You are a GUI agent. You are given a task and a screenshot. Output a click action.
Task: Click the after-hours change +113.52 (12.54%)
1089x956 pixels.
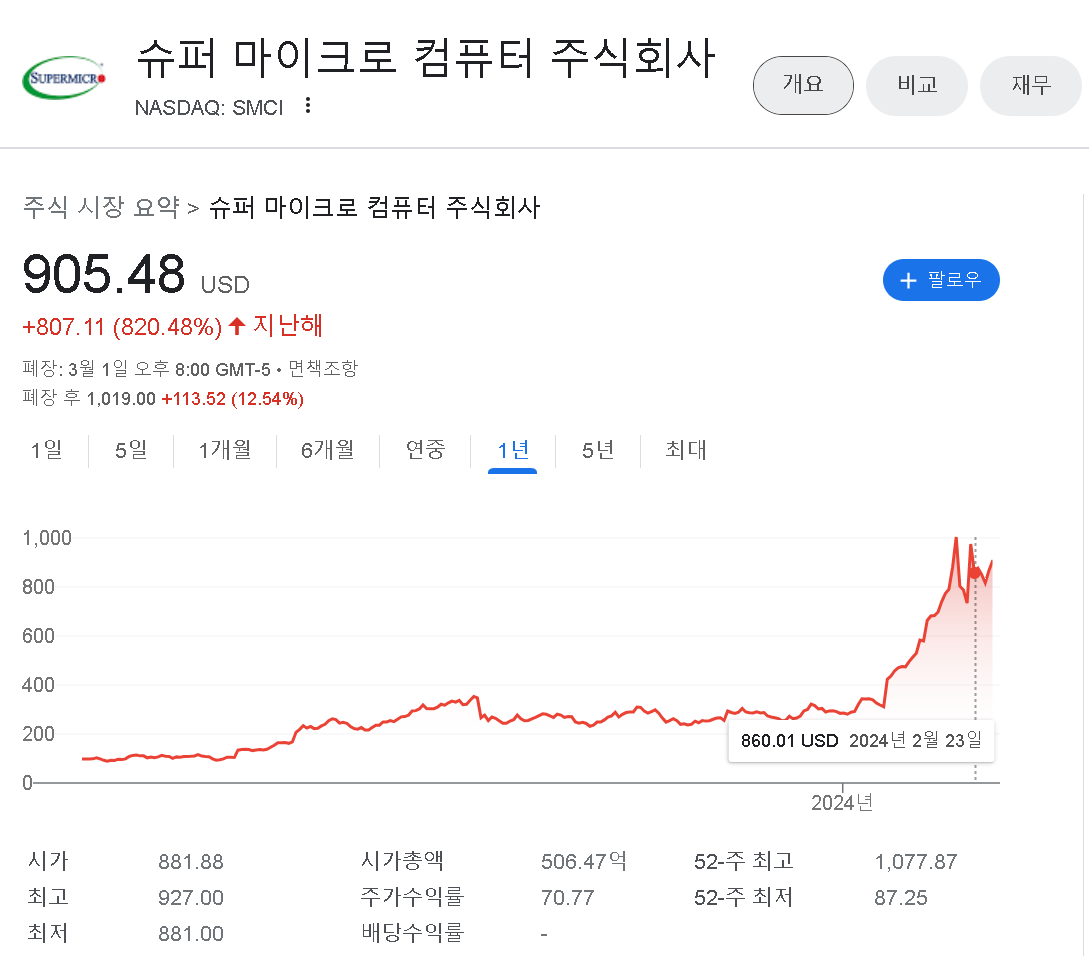point(233,399)
